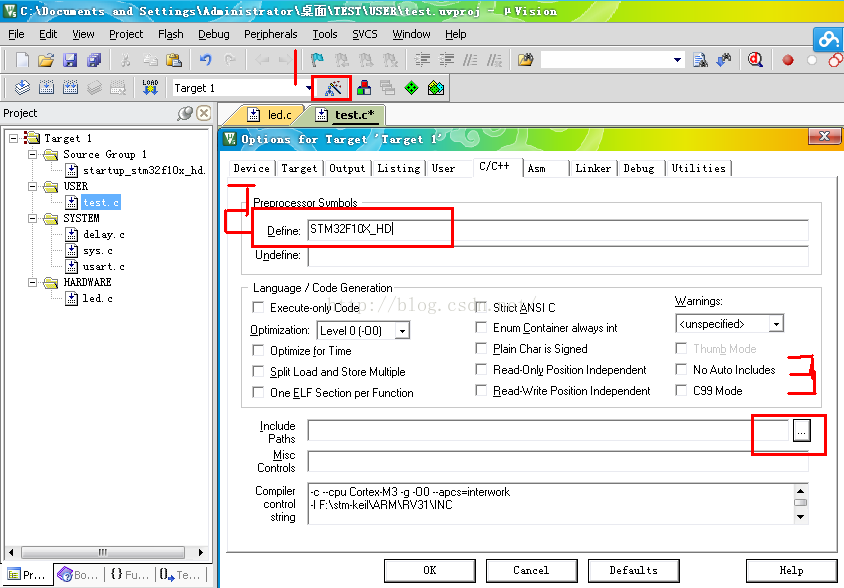
Task: Click the Start Debug Session icon
Action: point(755,60)
